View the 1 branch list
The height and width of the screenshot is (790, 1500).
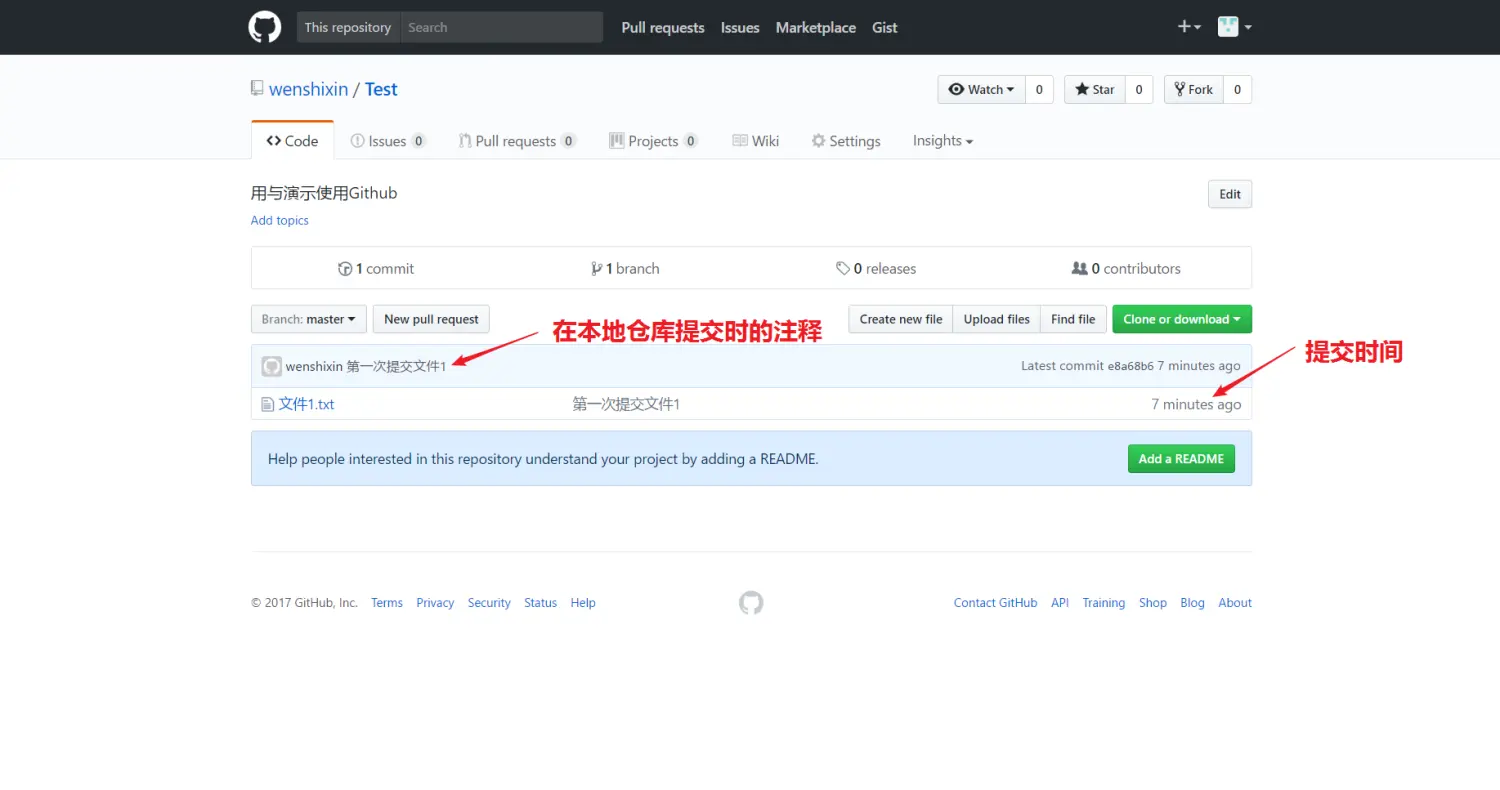click(625, 268)
